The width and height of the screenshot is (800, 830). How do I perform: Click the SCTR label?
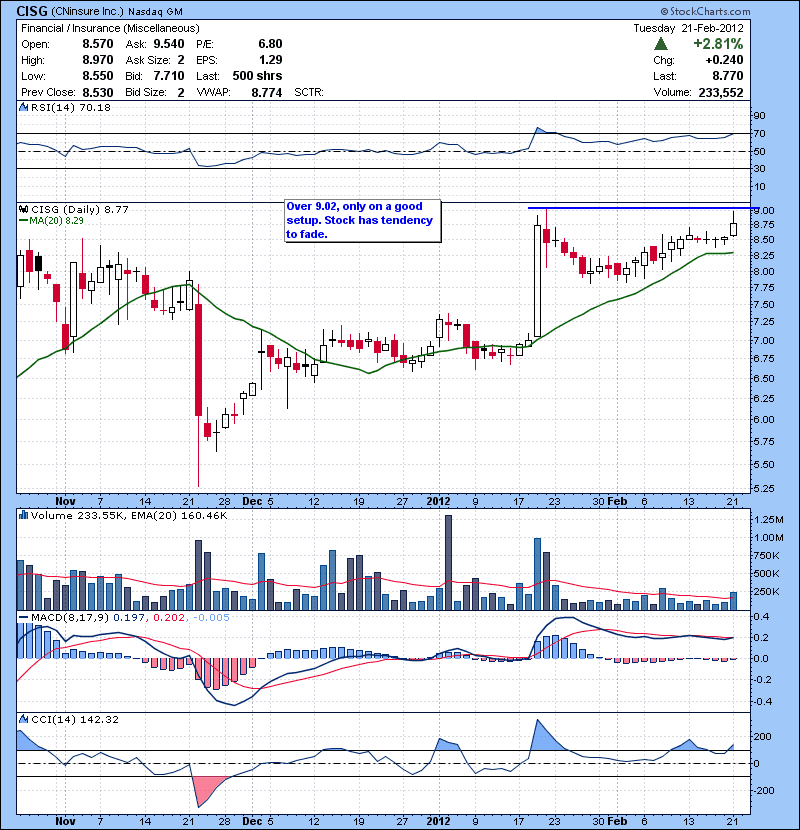[309, 92]
